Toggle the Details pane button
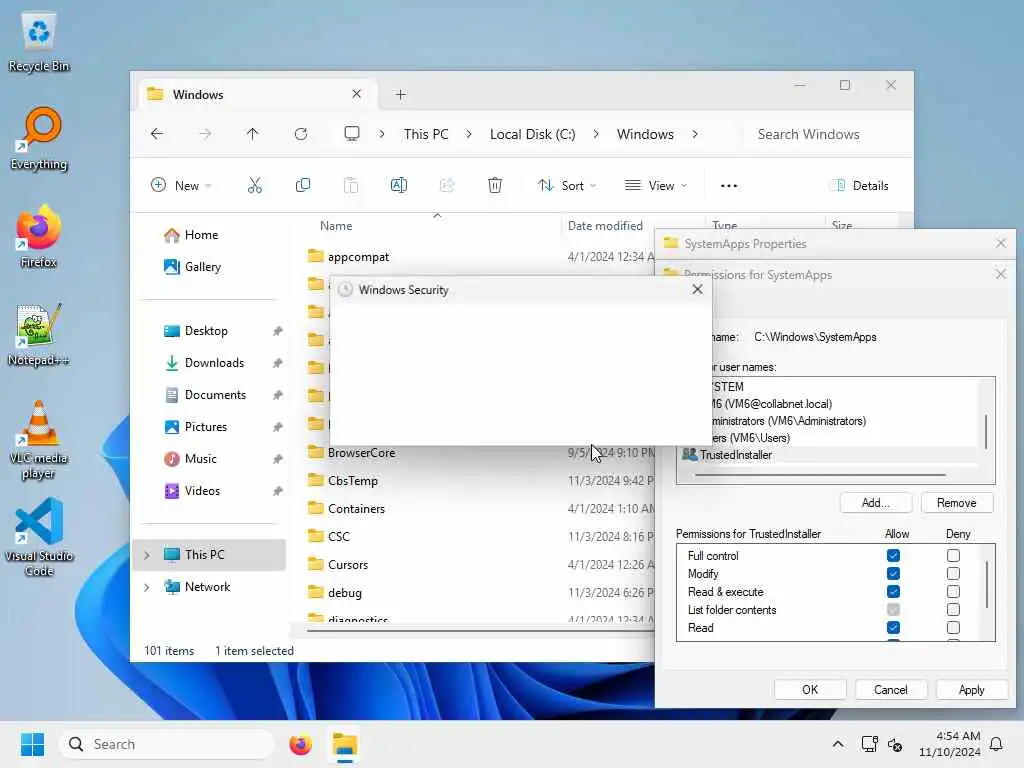Image resolution: width=1024 pixels, height=768 pixels. pos(859,185)
